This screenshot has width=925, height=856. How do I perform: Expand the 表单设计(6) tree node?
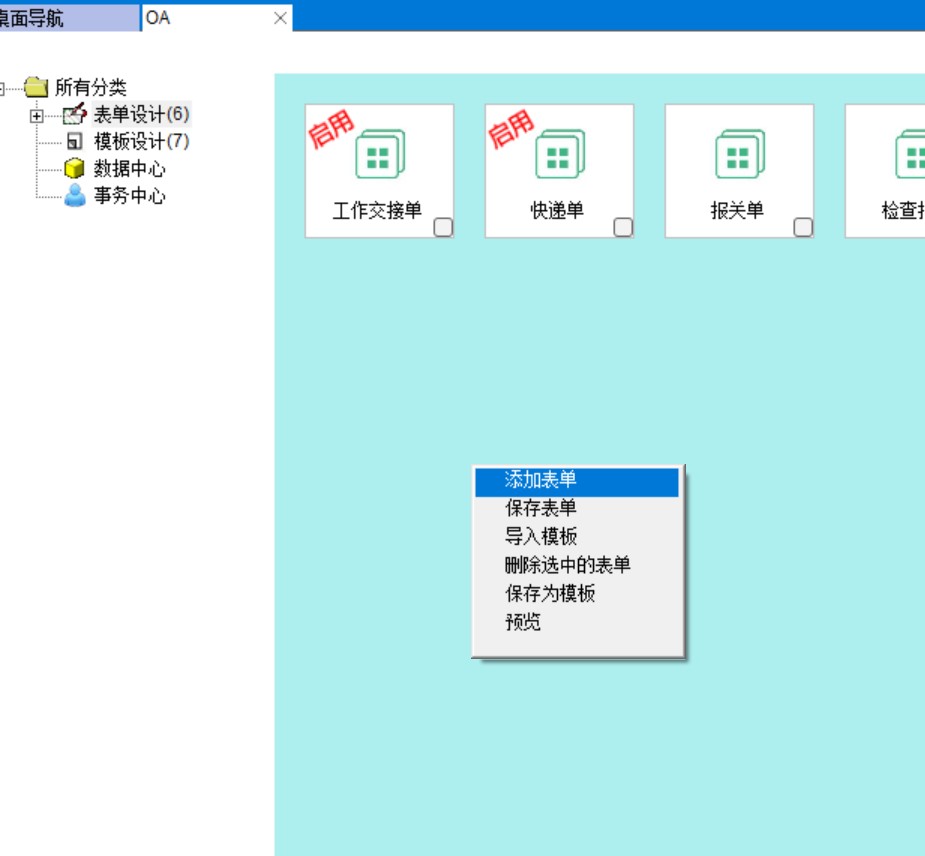(x=37, y=115)
